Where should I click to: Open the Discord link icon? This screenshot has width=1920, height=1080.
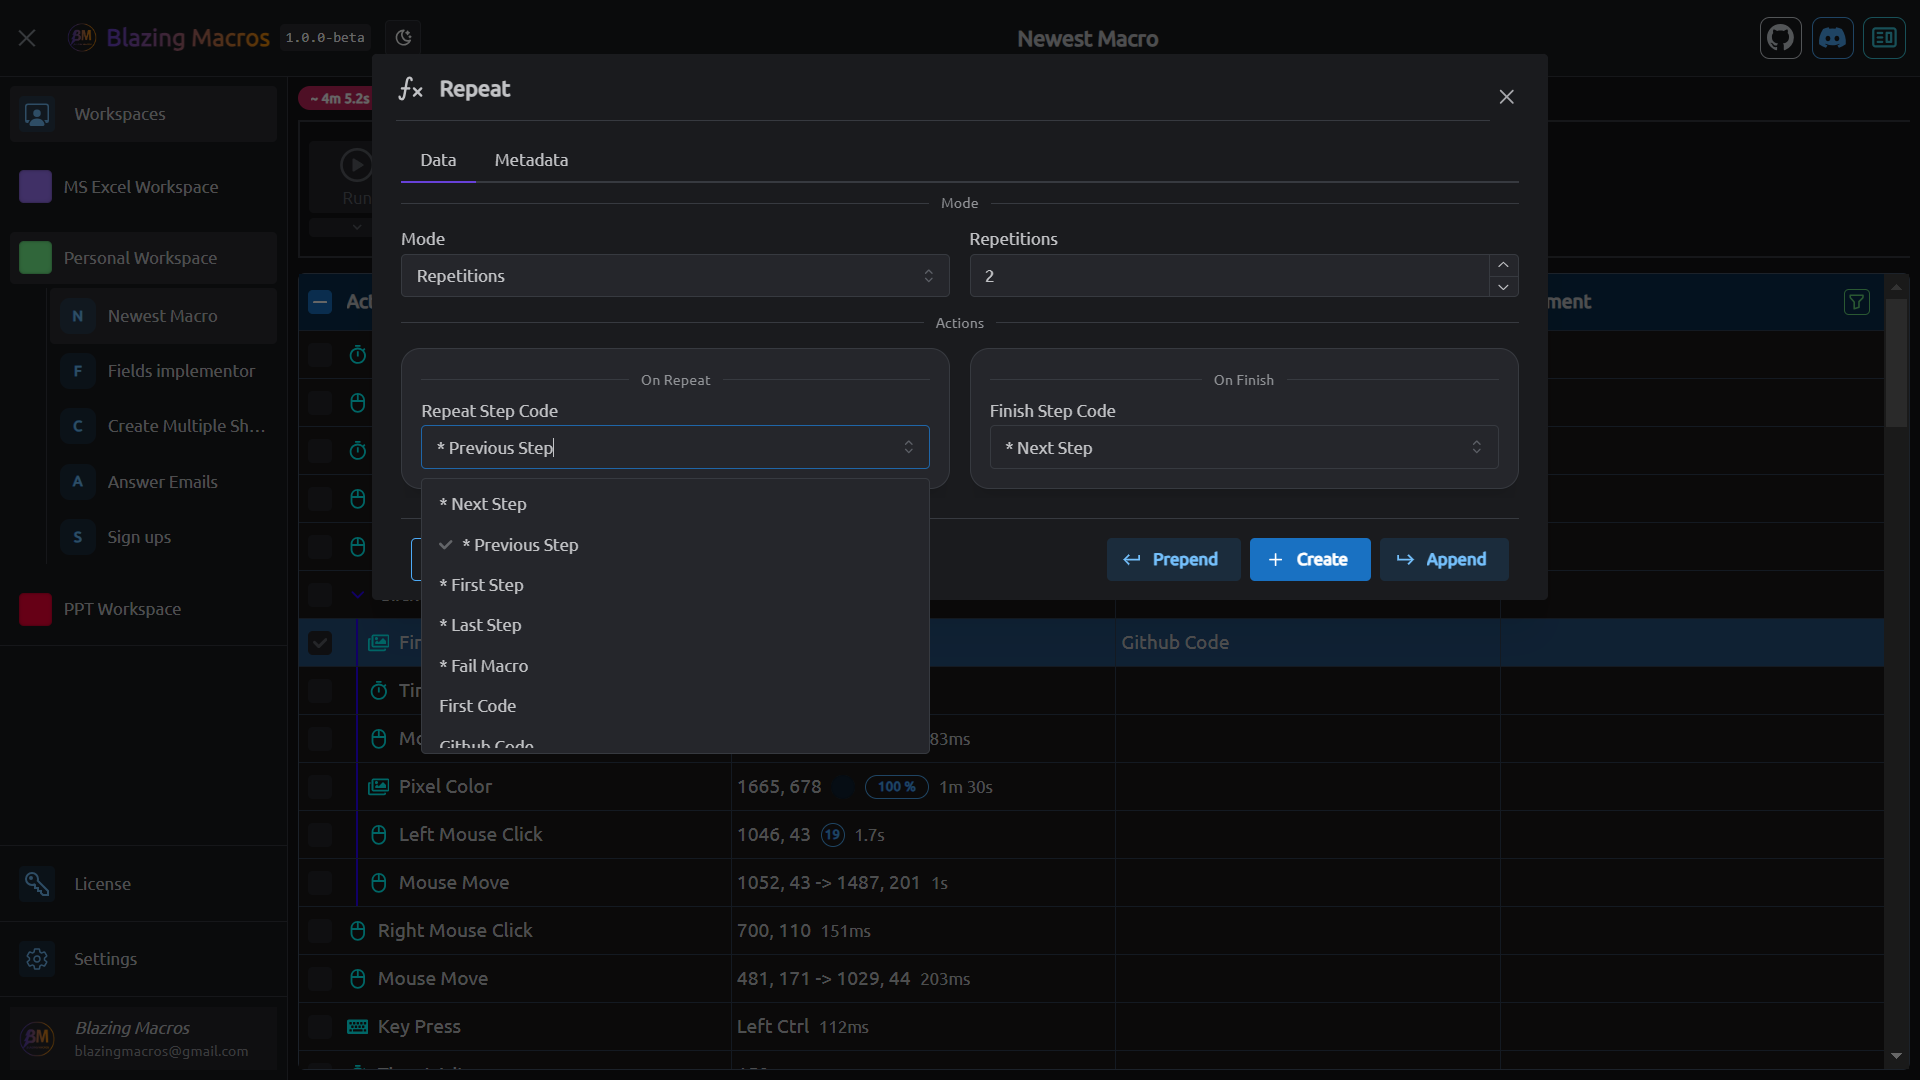1832,38
